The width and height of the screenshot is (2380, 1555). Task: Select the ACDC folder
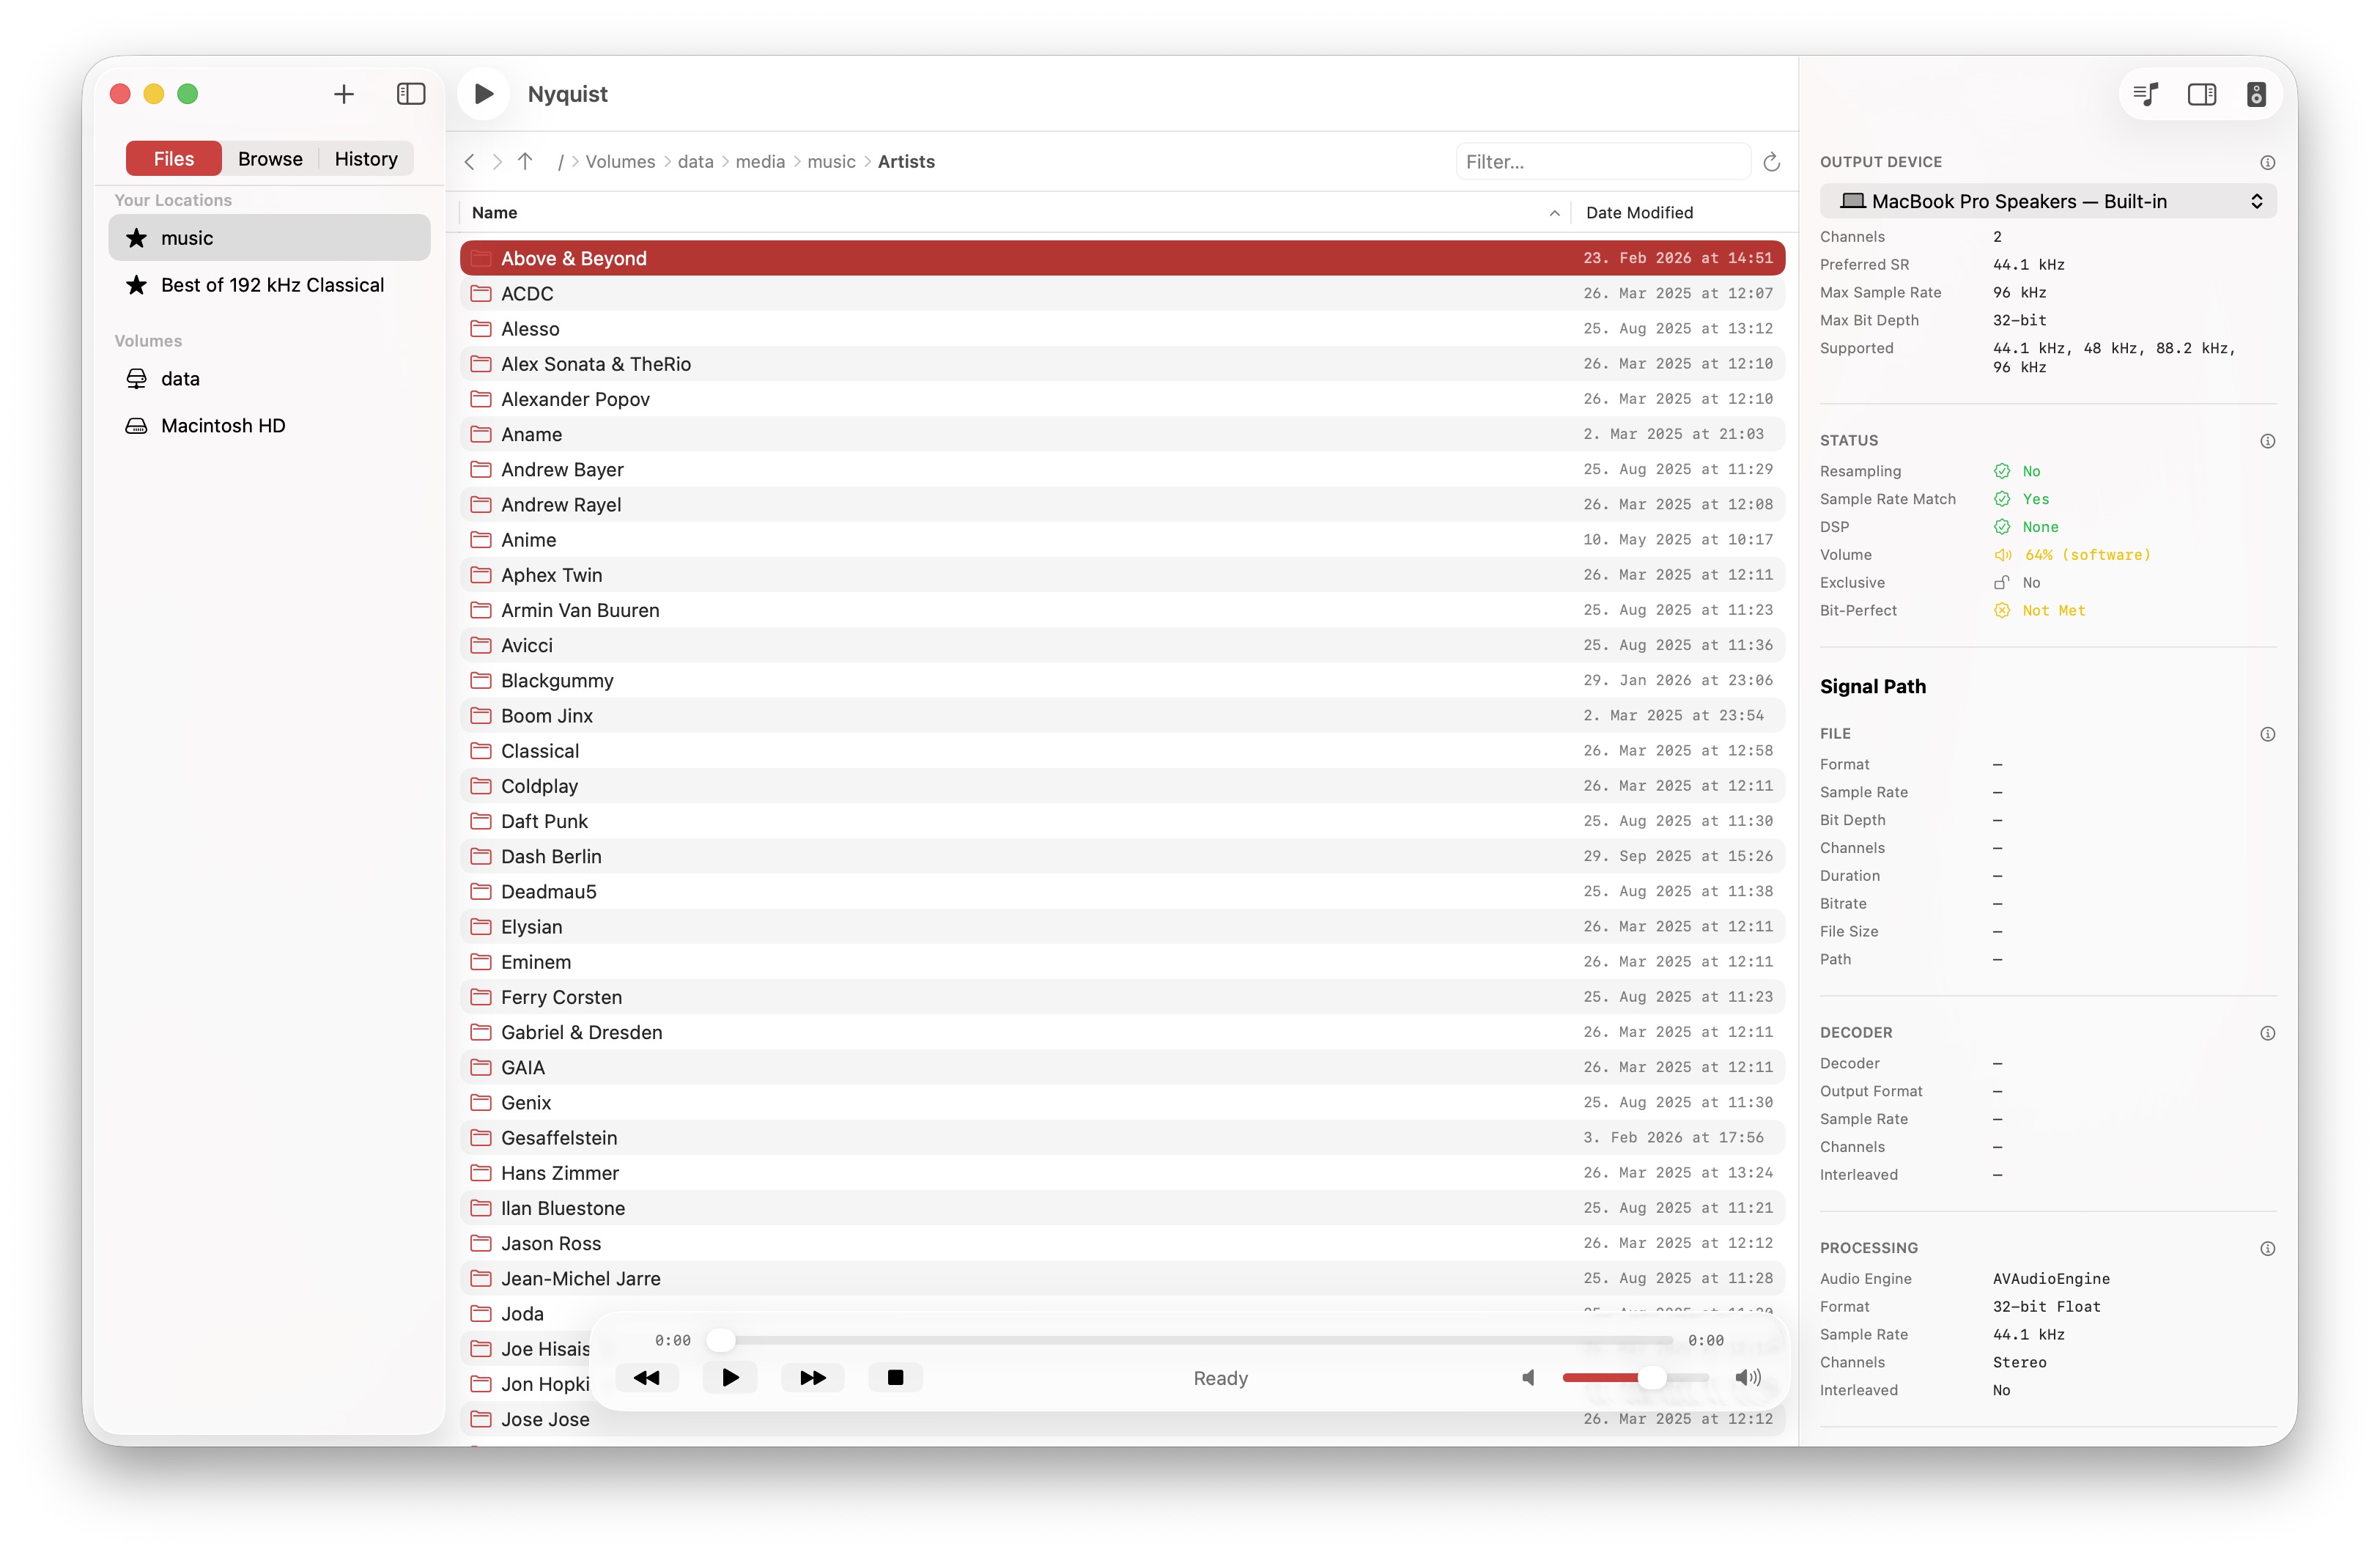click(1122, 294)
